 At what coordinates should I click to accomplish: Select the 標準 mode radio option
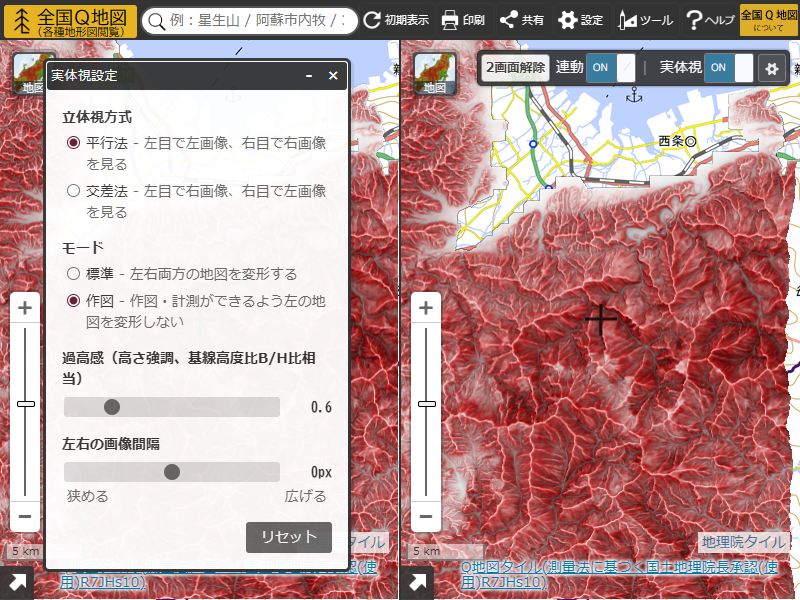point(73,273)
